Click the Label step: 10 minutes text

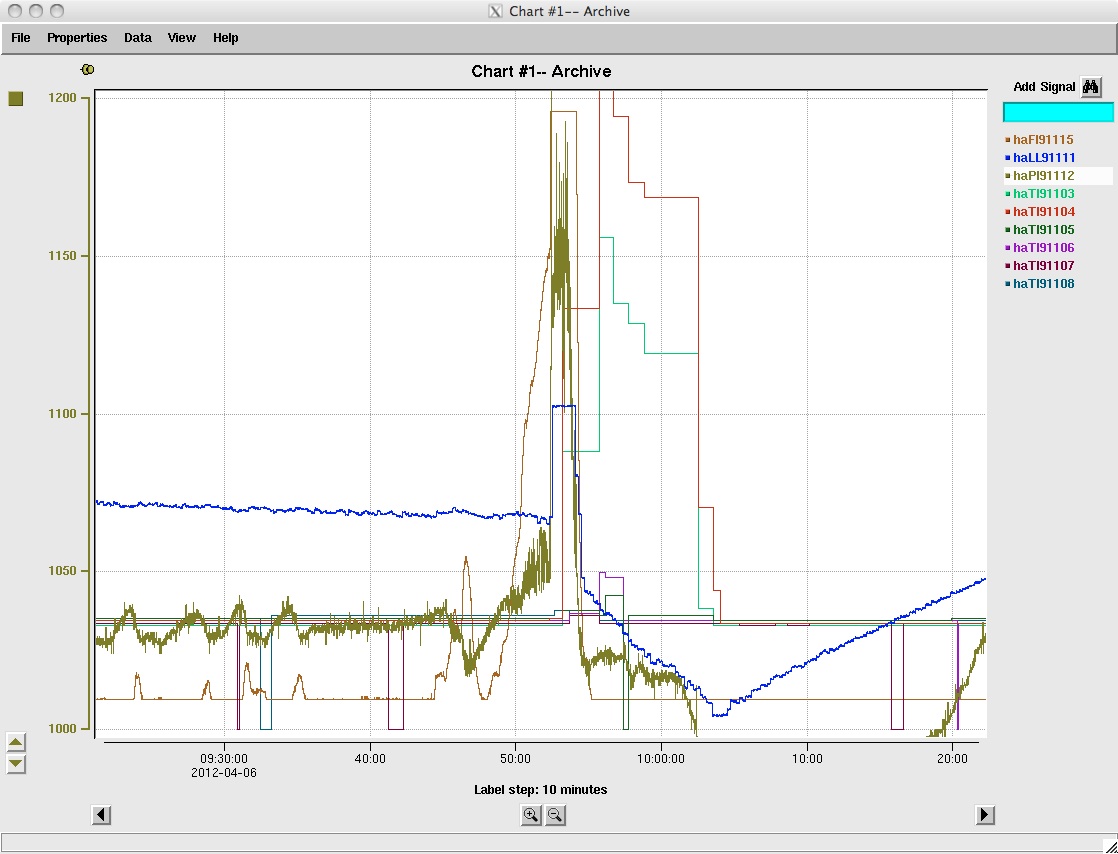pos(540,790)
